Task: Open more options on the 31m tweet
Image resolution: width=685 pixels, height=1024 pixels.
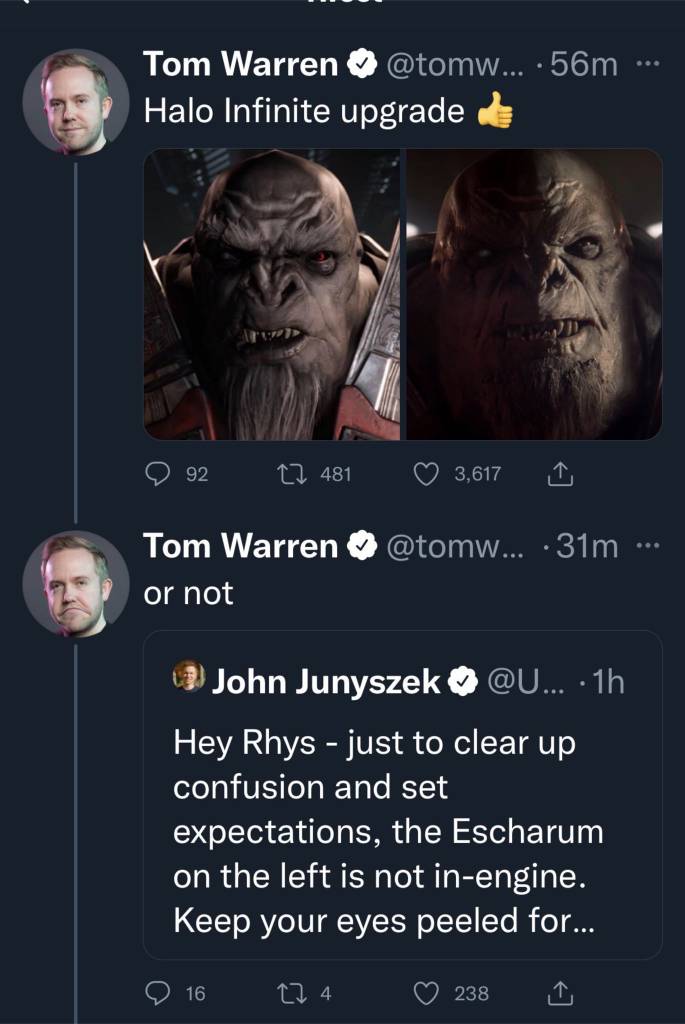Action: 648,546
